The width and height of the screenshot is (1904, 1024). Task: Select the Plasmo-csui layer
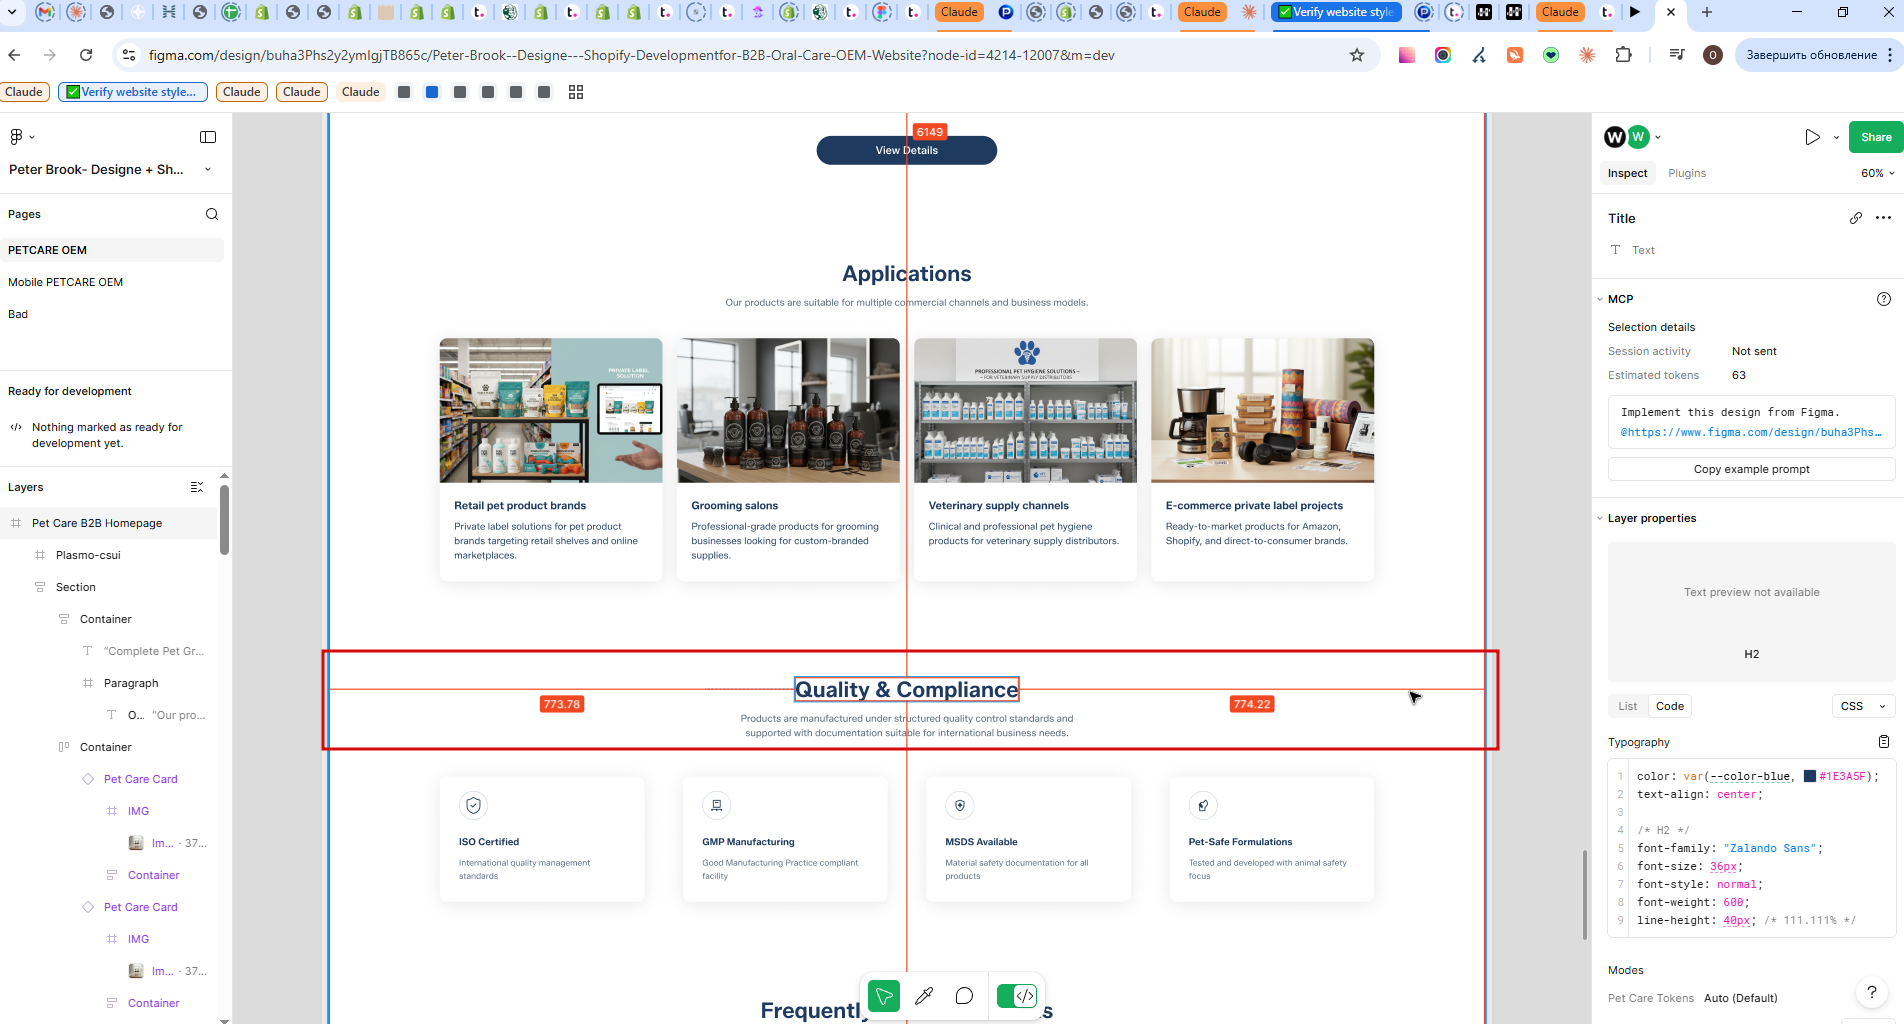(x=108, y=555)
